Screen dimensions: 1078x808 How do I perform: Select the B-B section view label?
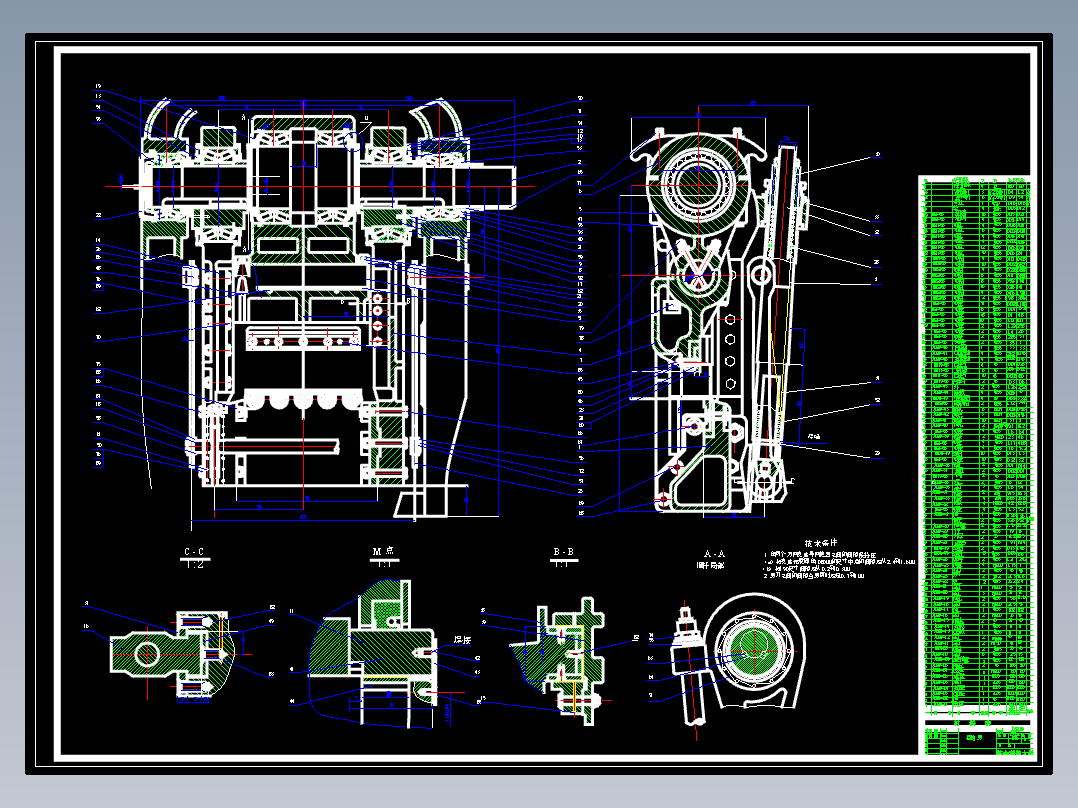[562, 550]
